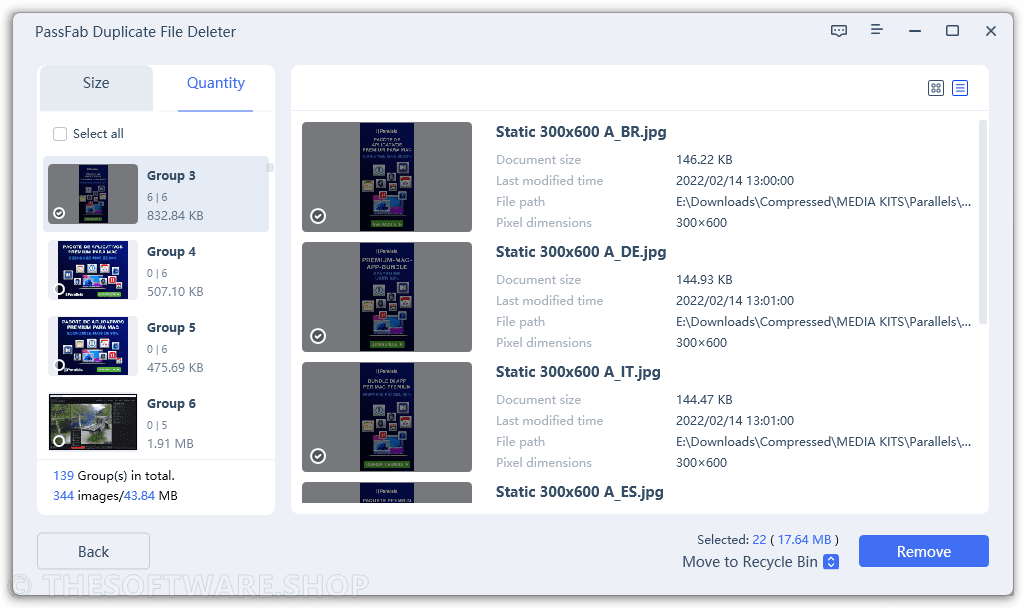Click document size 146.22 KB
Viewport: 1026px width, 608px height.
704,160
